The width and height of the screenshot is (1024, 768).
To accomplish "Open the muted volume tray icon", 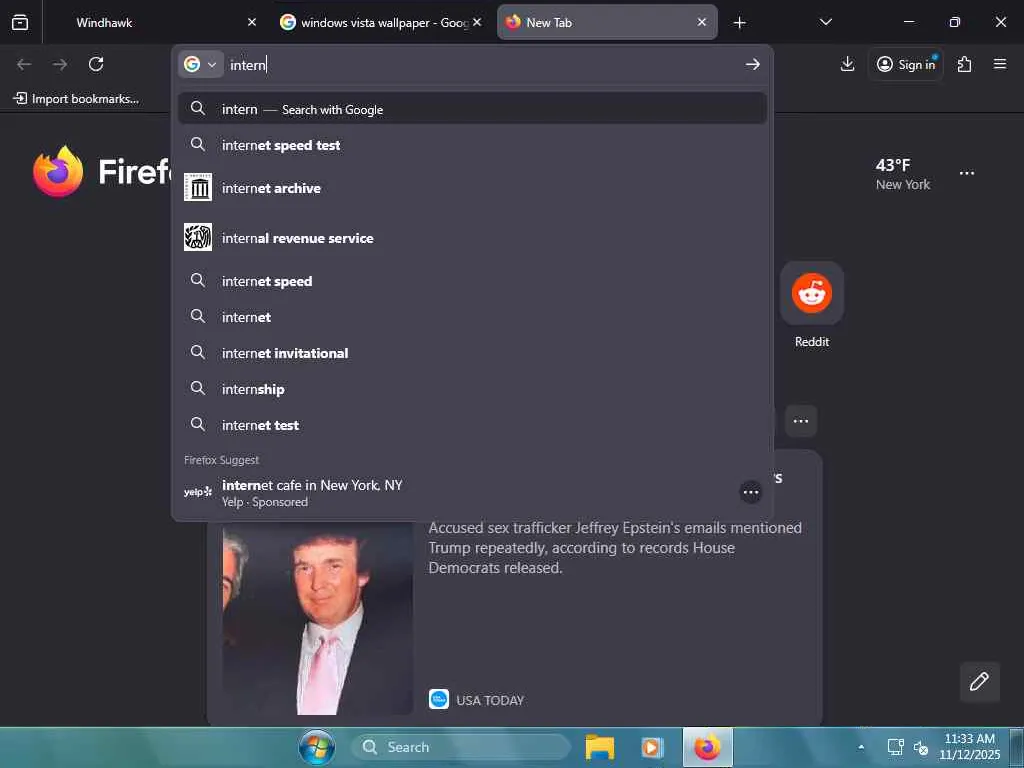I will (x=921, y=748).
